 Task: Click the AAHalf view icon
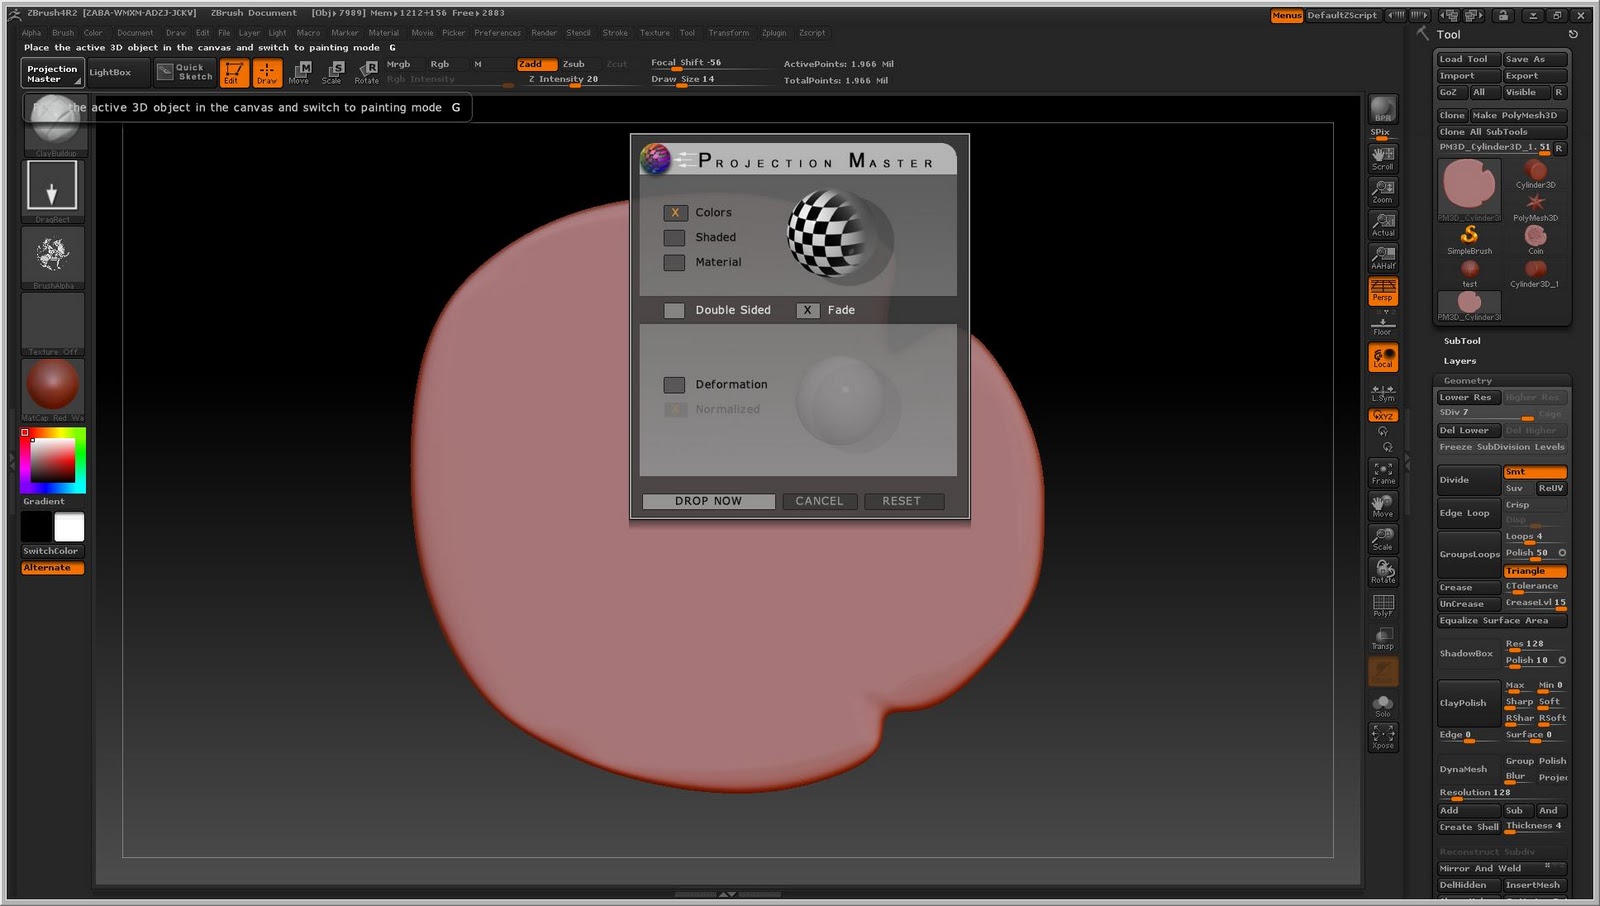click(x=1383, y=258)
